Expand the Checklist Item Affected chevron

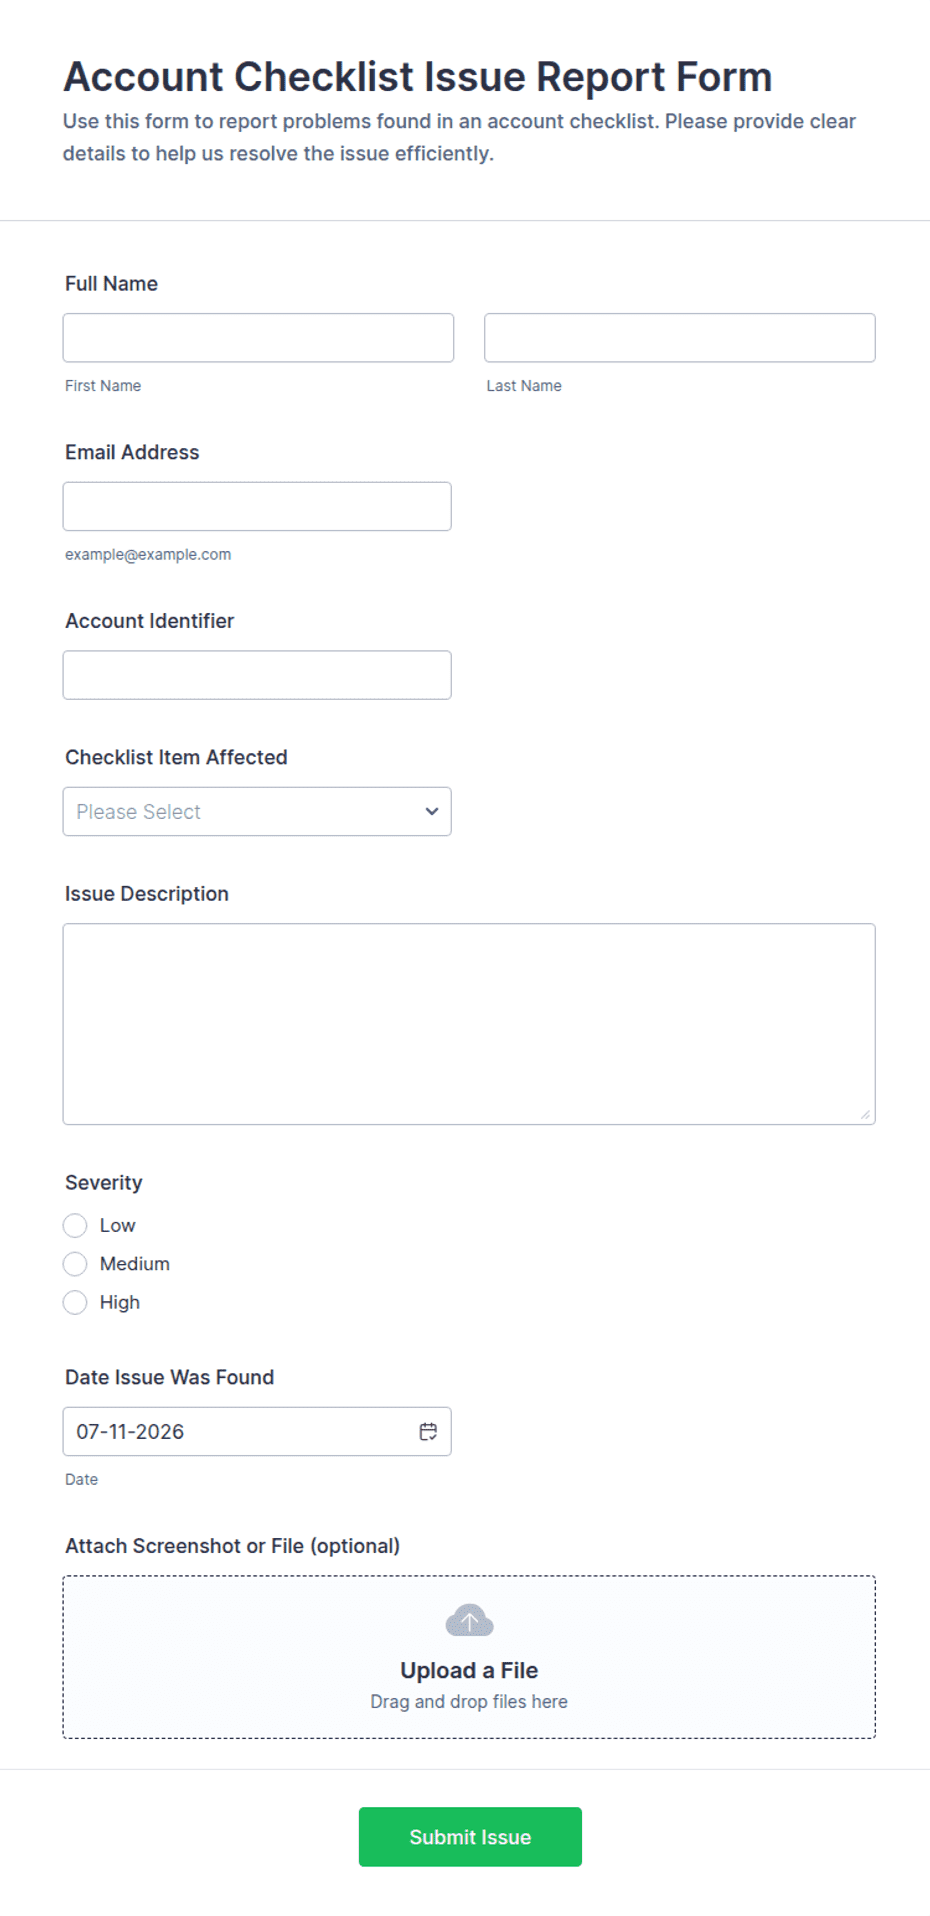click(432, 811)
